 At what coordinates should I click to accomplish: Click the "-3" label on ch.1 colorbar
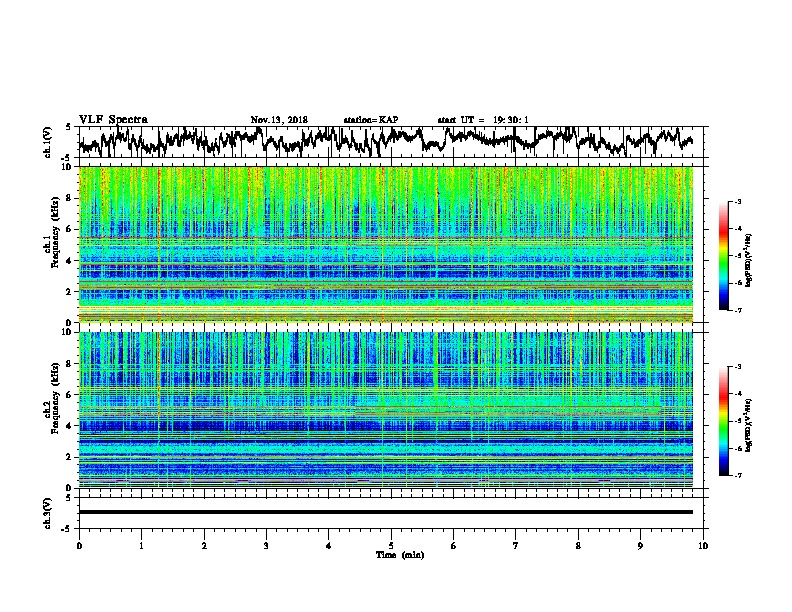point(737,202)
